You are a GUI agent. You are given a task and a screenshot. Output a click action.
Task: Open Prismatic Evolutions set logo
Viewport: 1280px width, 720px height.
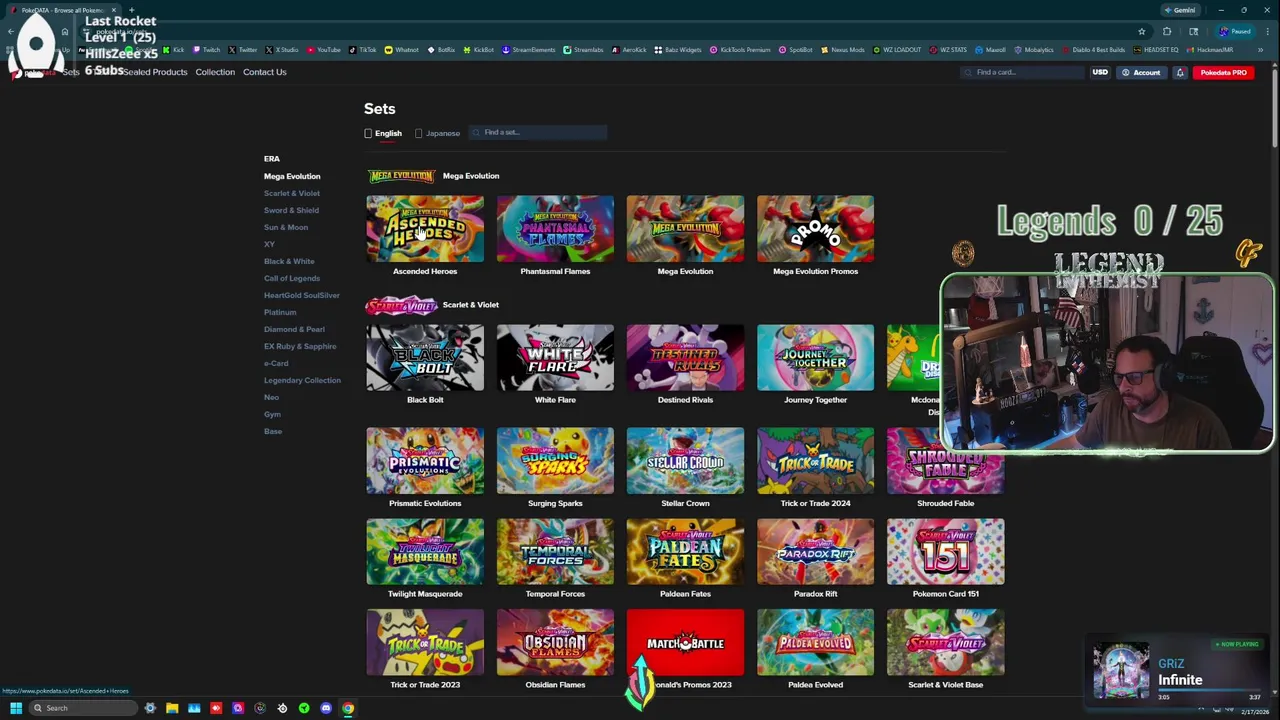(425, 461)
